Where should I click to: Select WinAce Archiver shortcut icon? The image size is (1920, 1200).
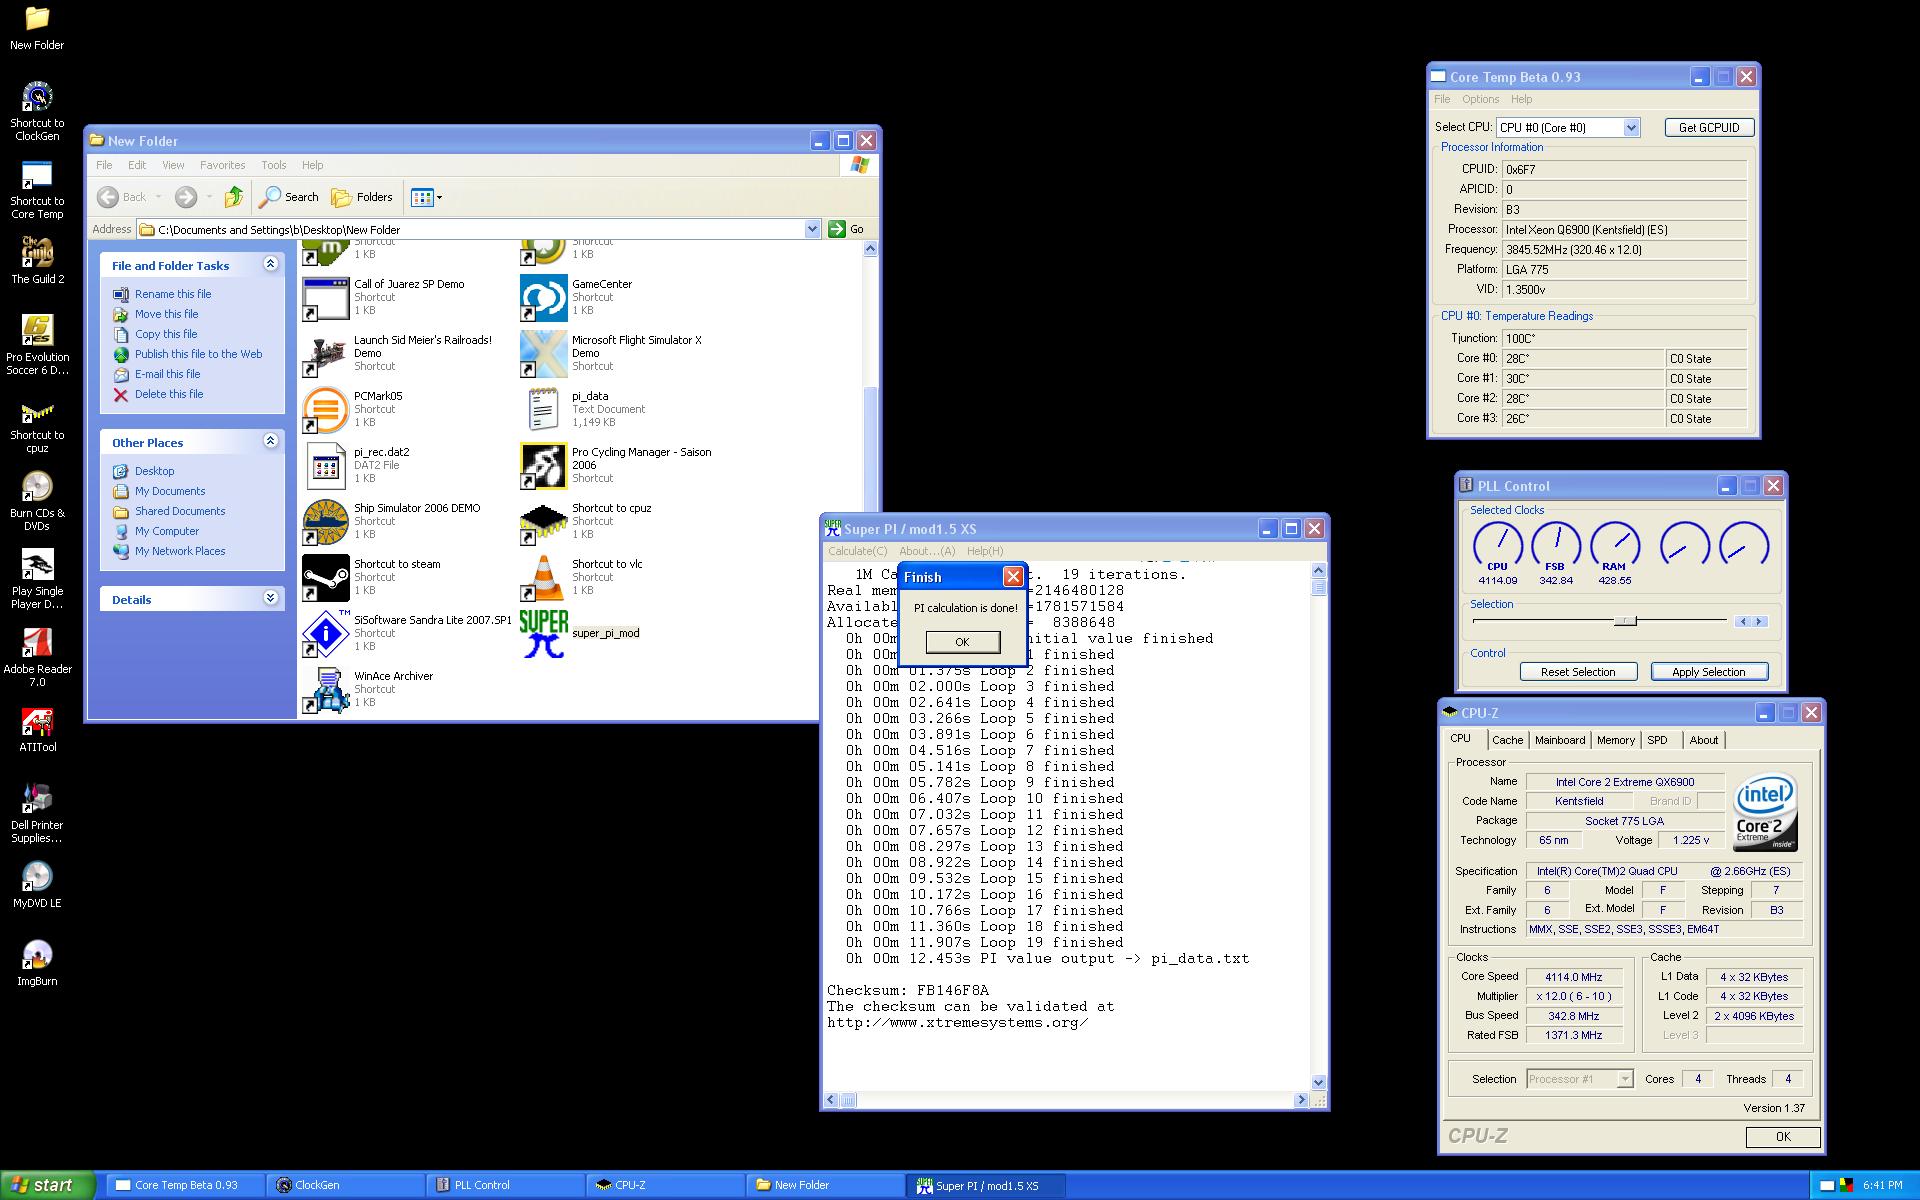coord(325,690)
